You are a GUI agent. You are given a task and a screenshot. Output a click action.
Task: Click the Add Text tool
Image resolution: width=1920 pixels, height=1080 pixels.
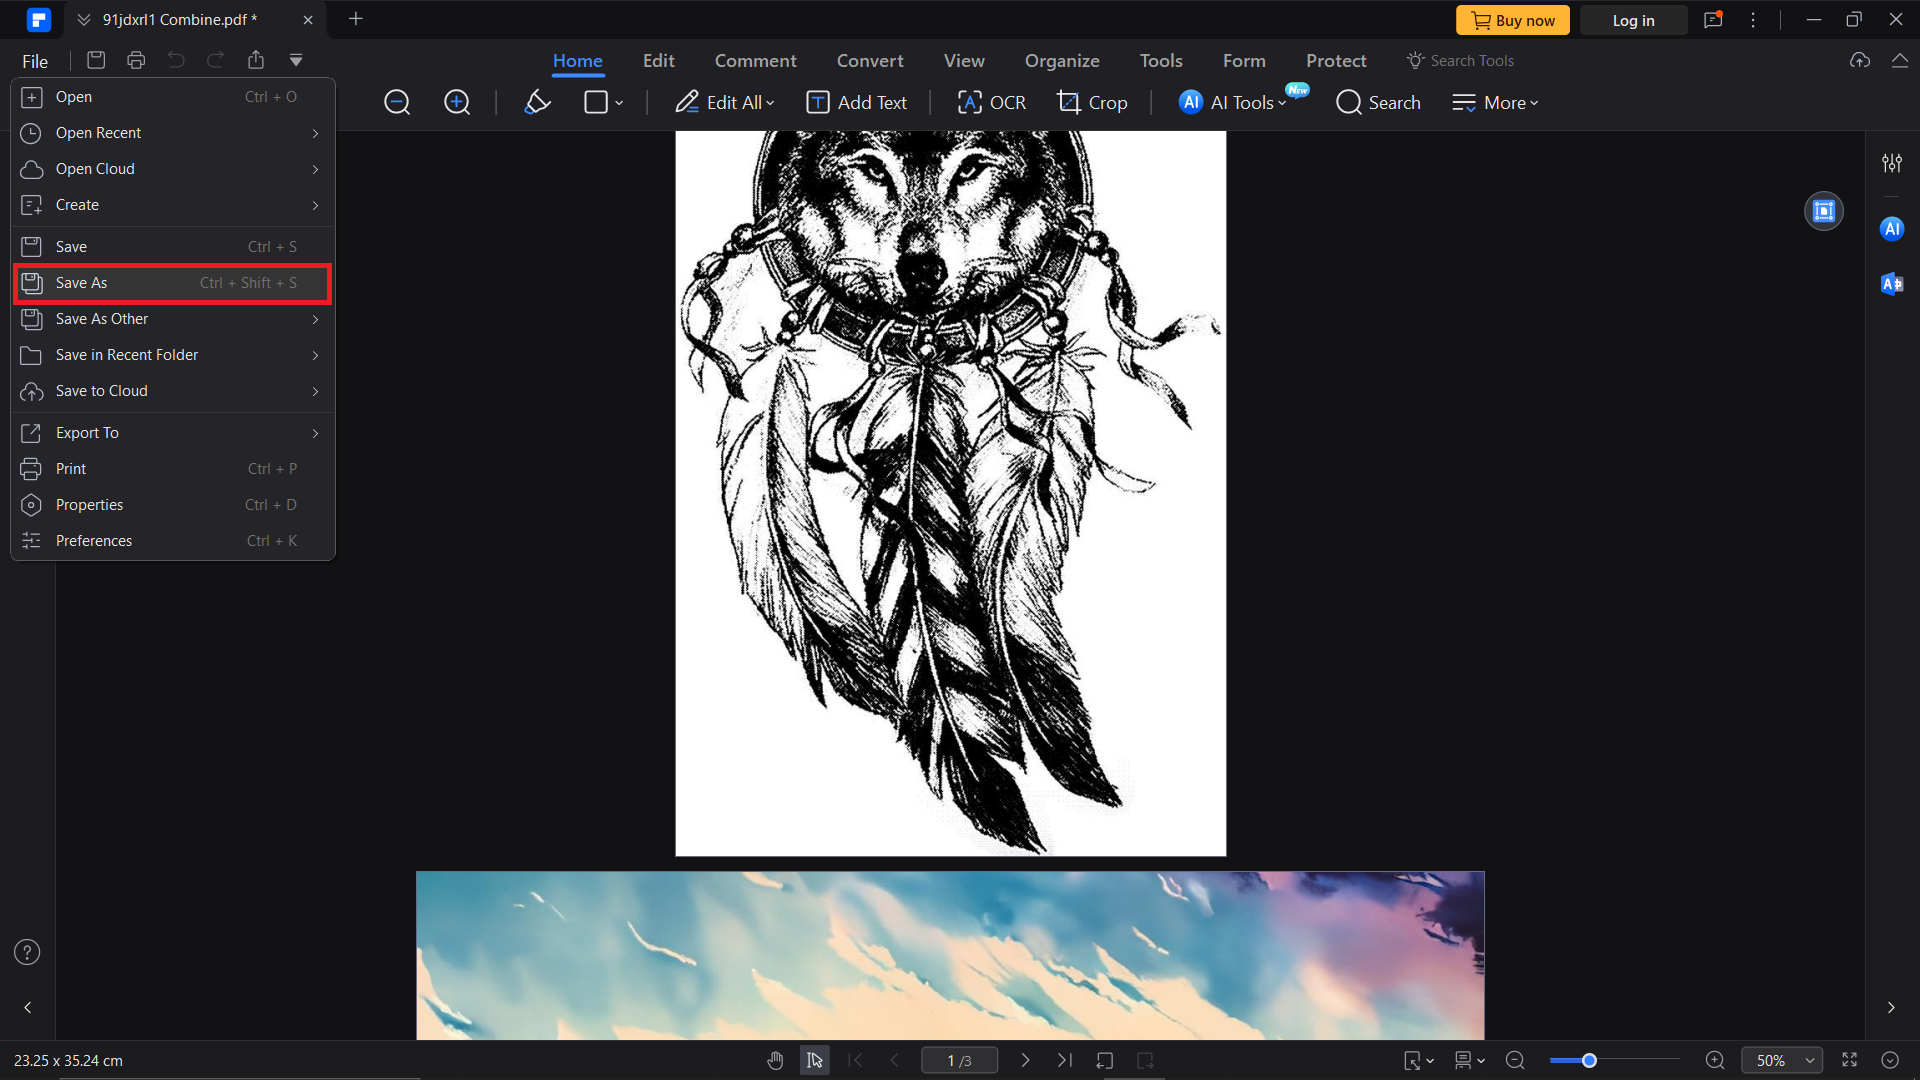857,102
